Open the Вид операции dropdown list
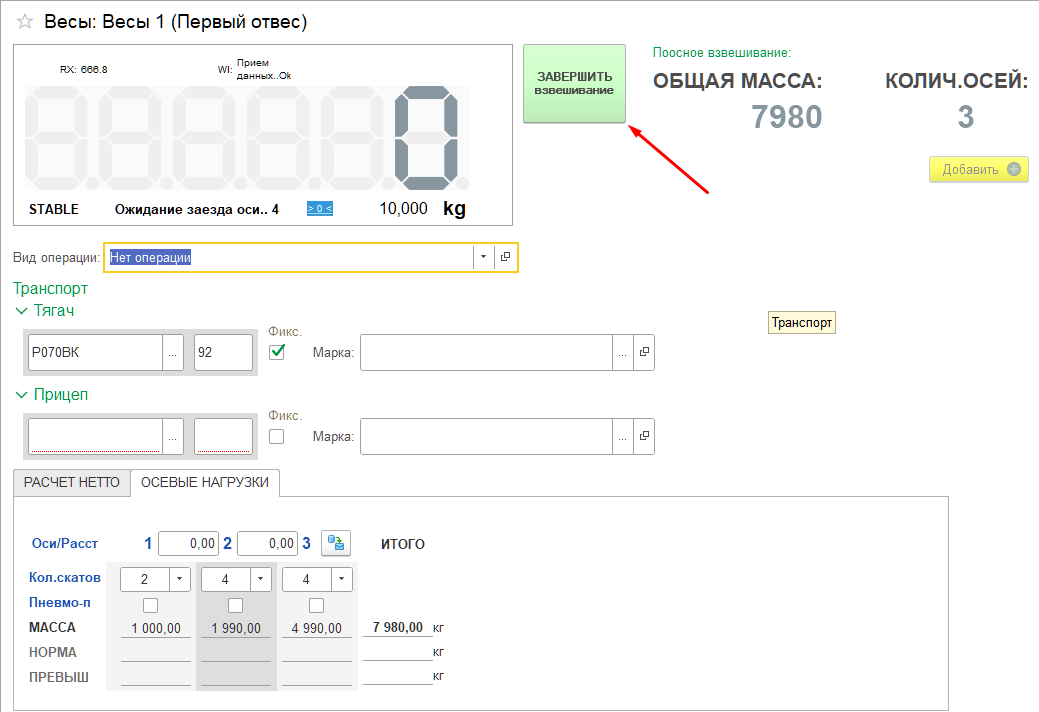1039x712 pixels. [483, 258]
